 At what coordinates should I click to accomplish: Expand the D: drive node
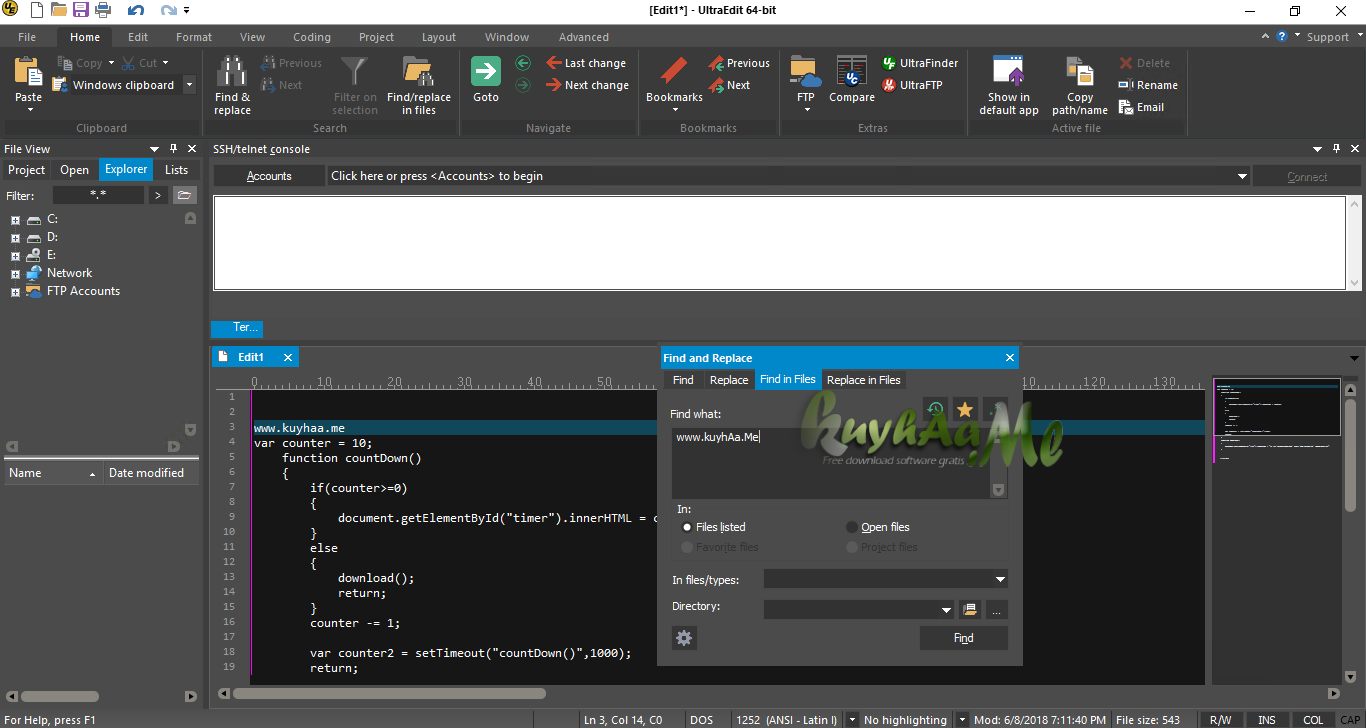[x=15, y=238]
